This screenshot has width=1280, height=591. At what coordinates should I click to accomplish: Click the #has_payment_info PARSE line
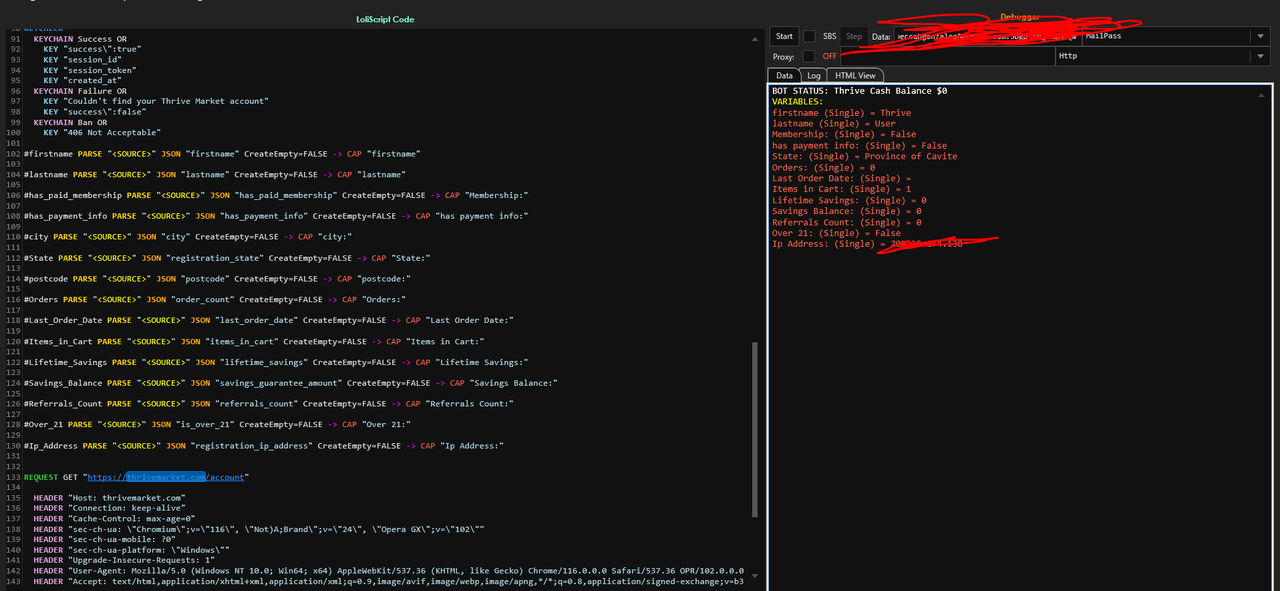(276, 216)
